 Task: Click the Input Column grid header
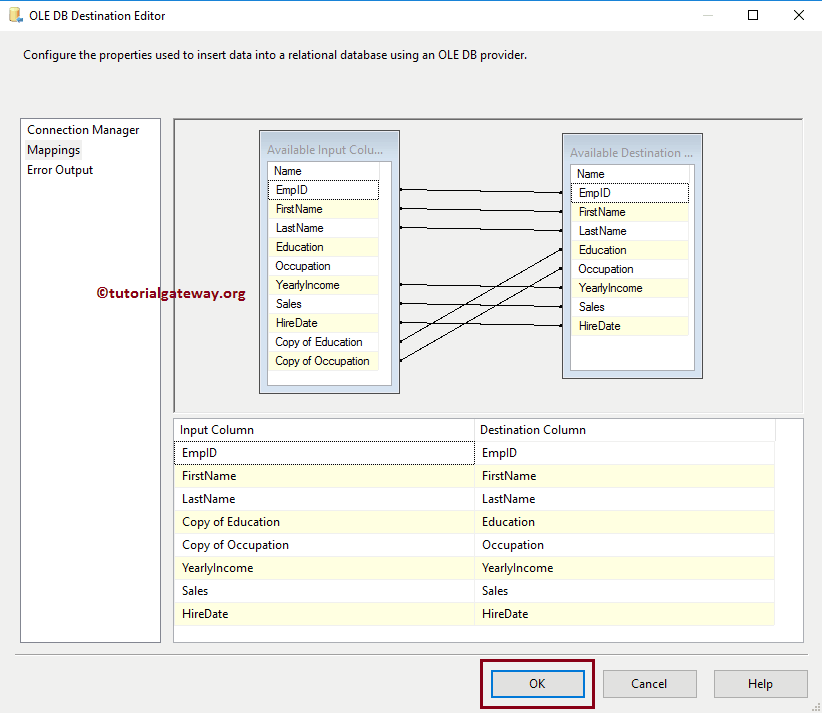click(x=250, y=429)
